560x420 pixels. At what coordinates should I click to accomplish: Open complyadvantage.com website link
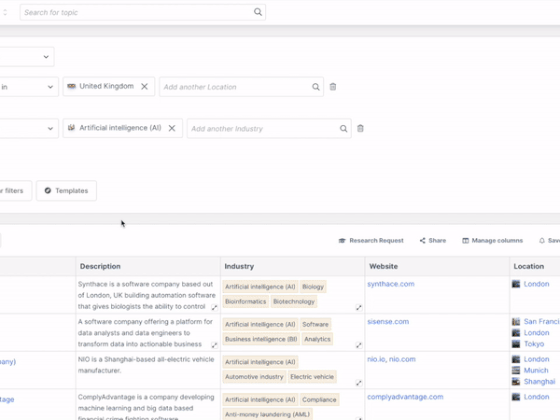pos(405,397)
